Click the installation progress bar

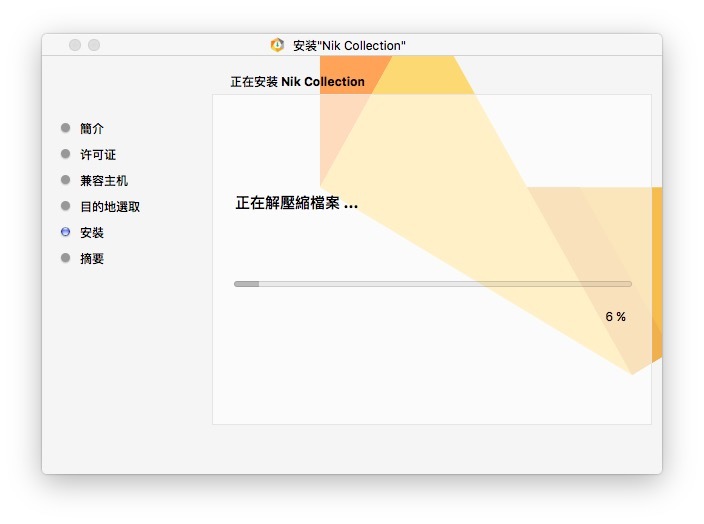tap(432, 284)
